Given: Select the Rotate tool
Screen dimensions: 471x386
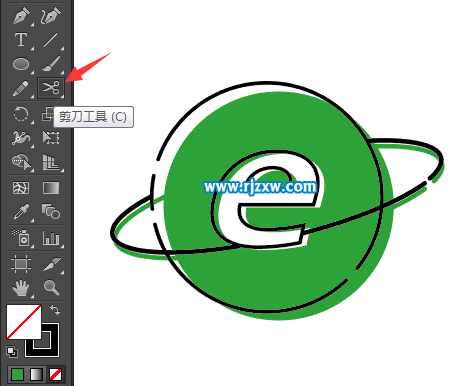Looking at the screenshot, I should [21, 114].
